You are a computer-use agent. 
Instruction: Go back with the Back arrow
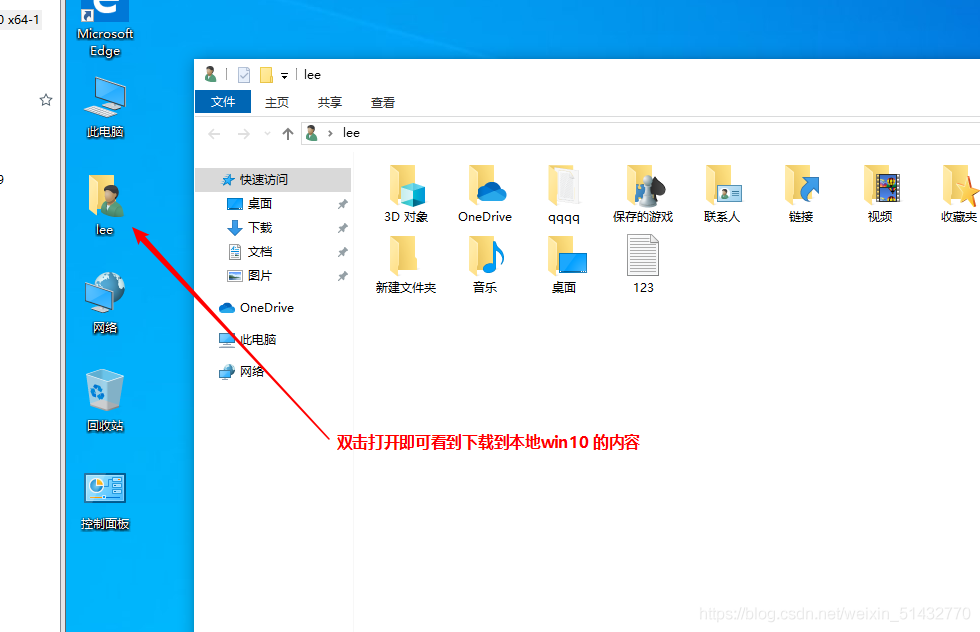pyautogui.click(x=214, y=134)
